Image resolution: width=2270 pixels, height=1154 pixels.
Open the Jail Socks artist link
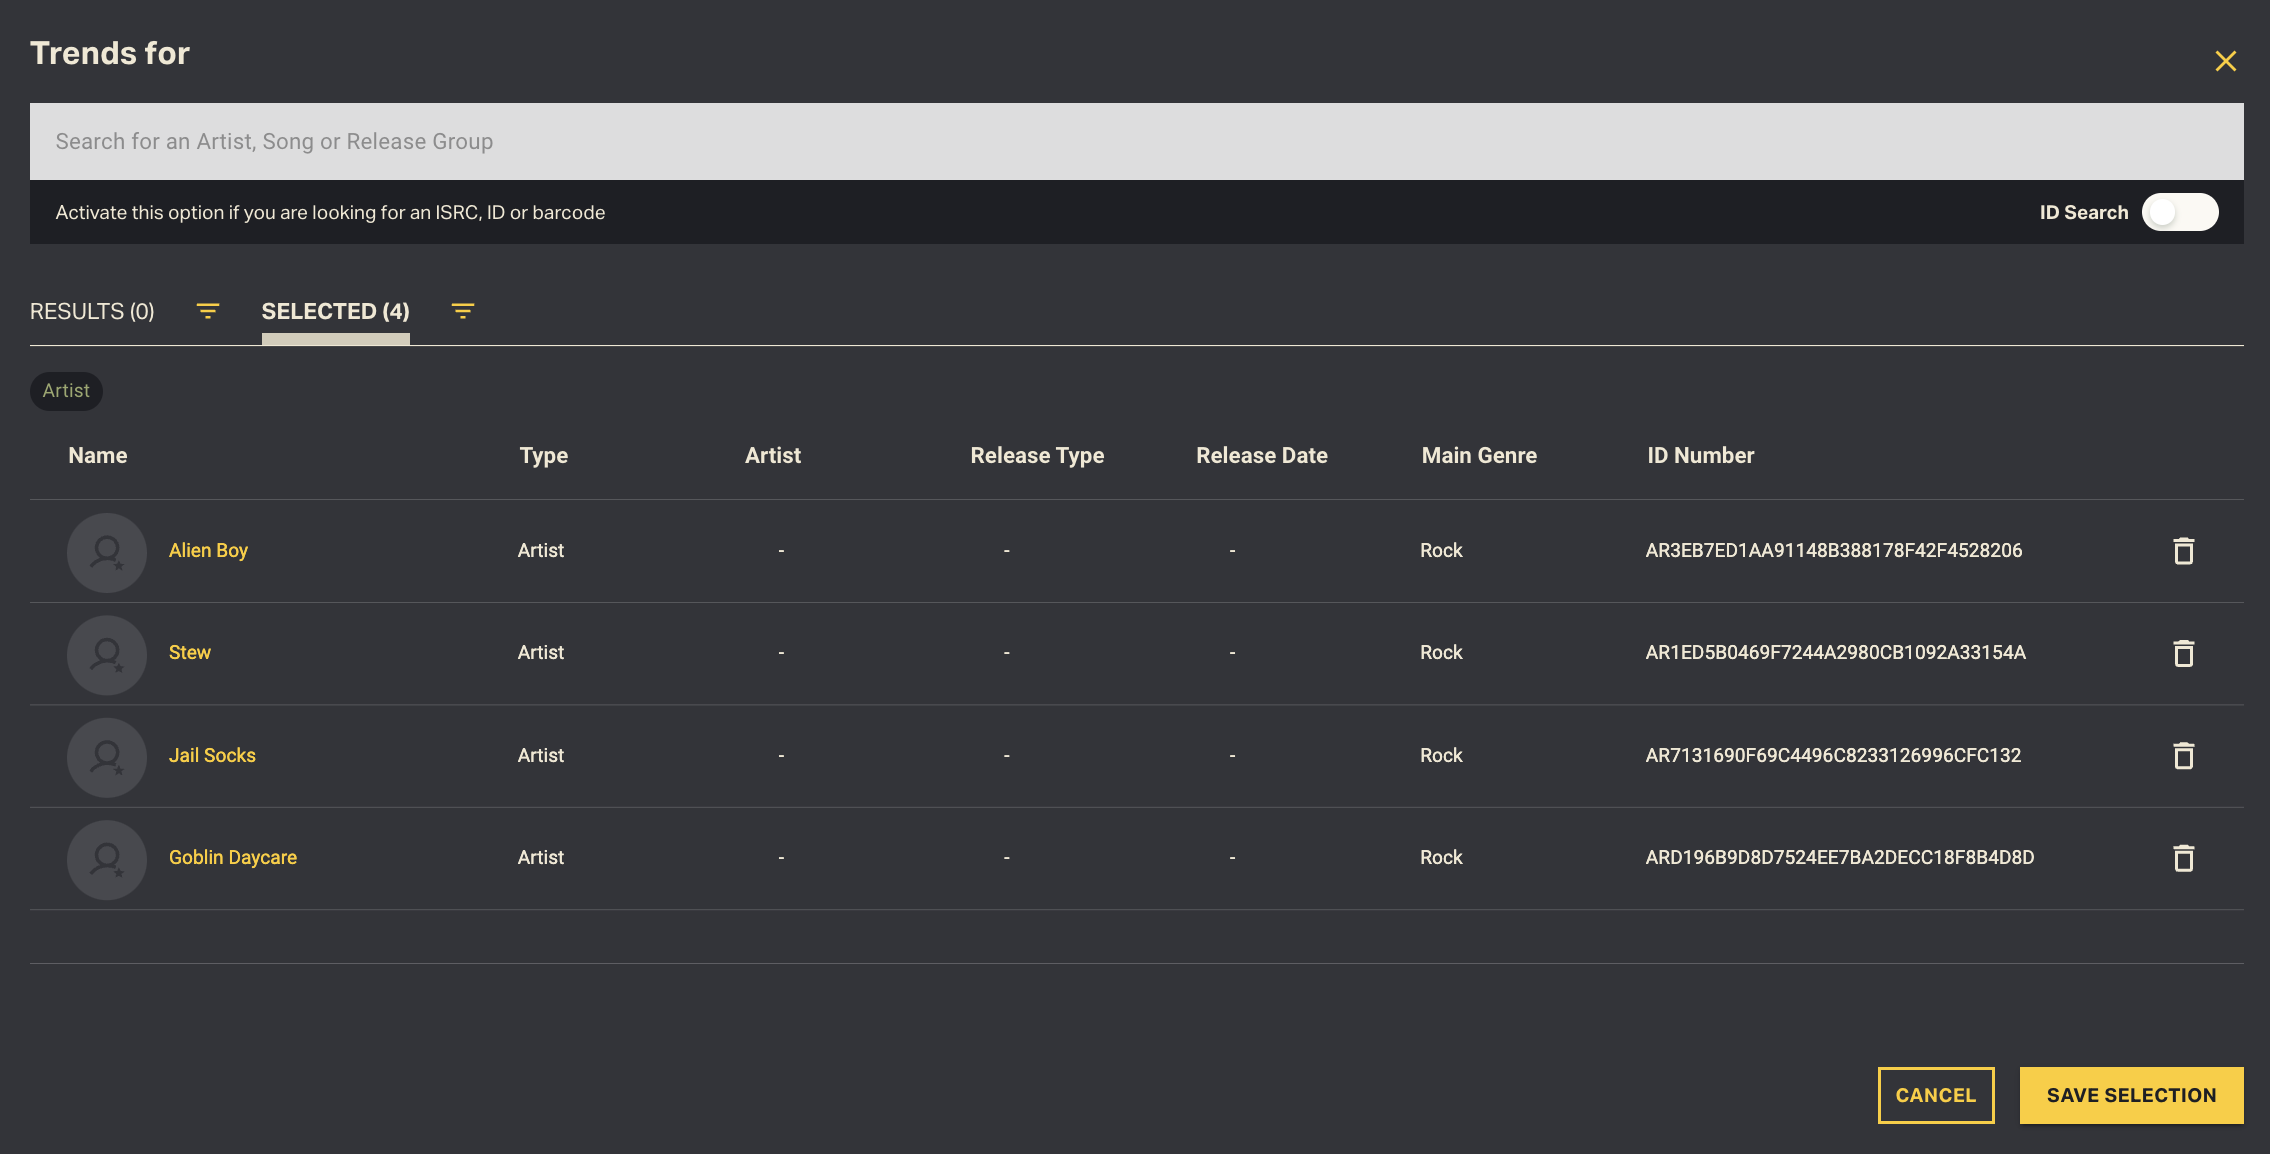pos(212,756)
